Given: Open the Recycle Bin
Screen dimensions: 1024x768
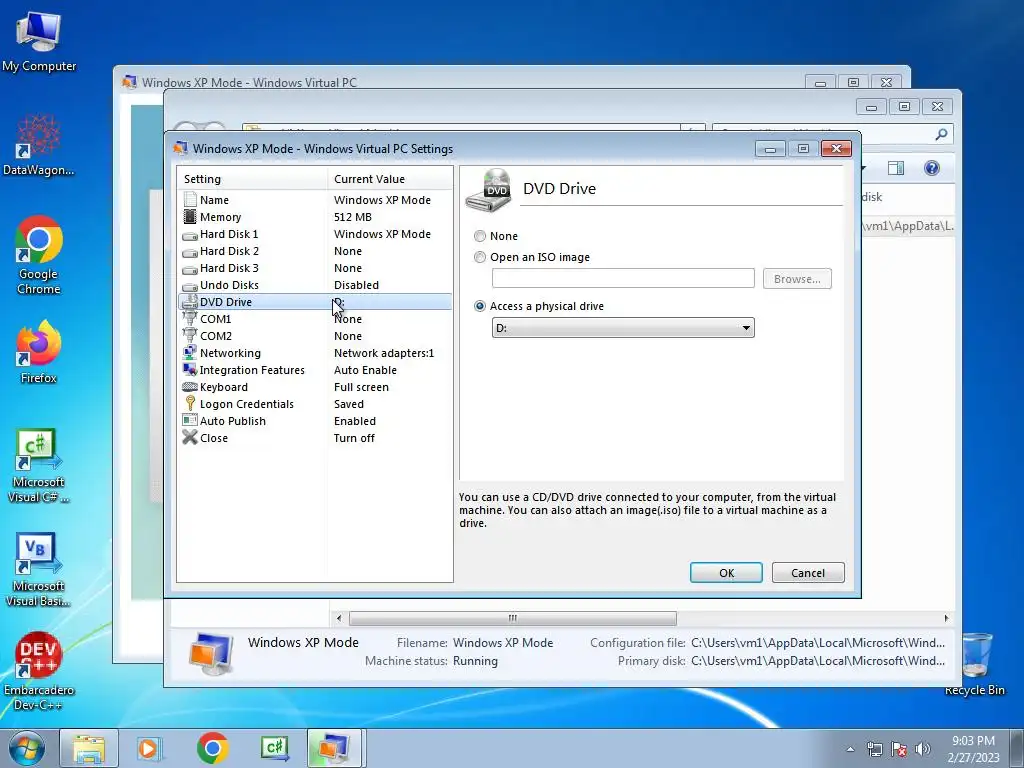Looking at the screenshot, I should pos(975,664).
